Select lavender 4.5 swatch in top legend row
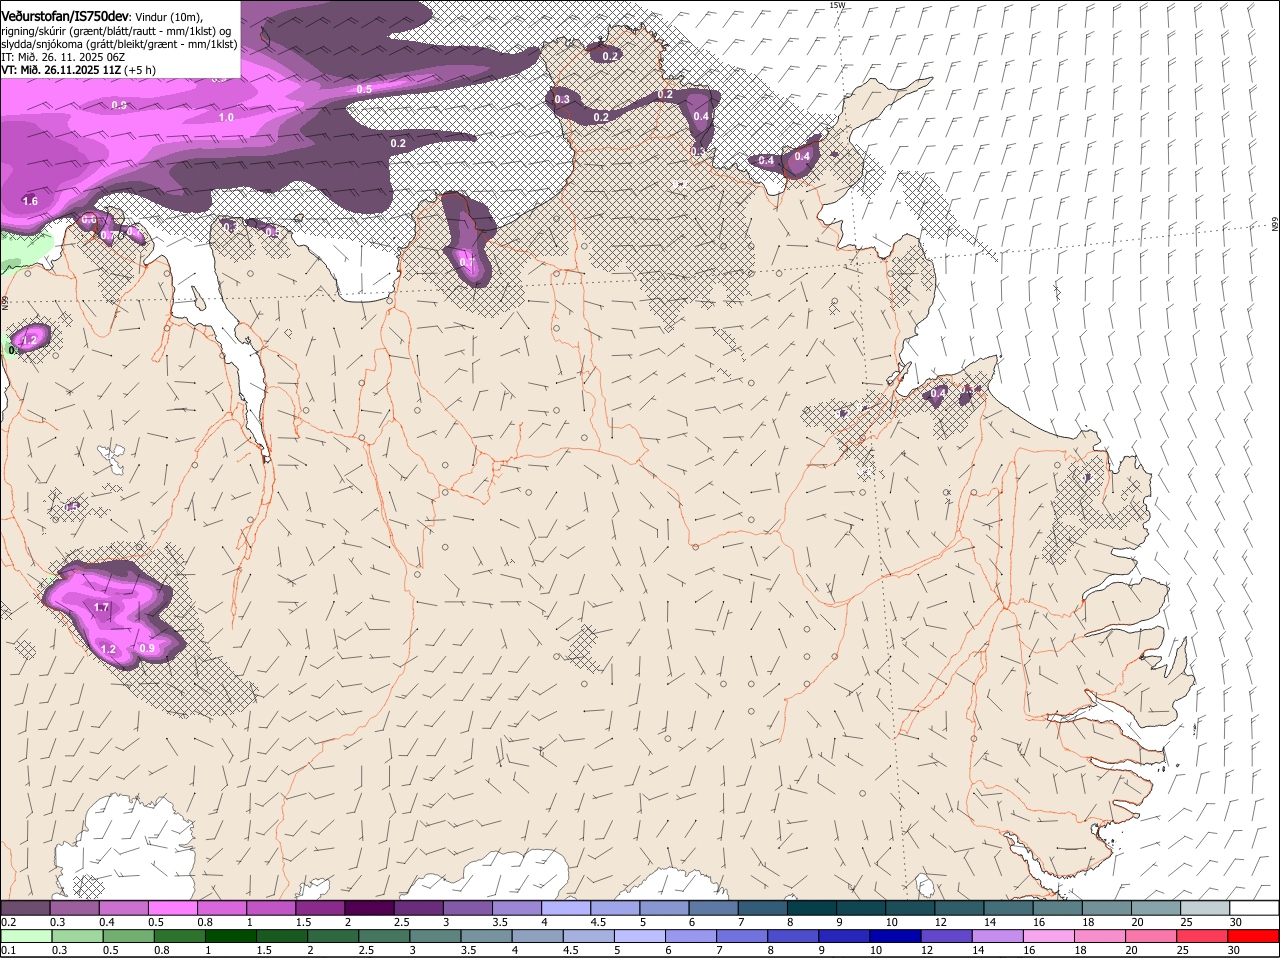The height and width of the screenshot is (958, 1280). coord(615,907)
